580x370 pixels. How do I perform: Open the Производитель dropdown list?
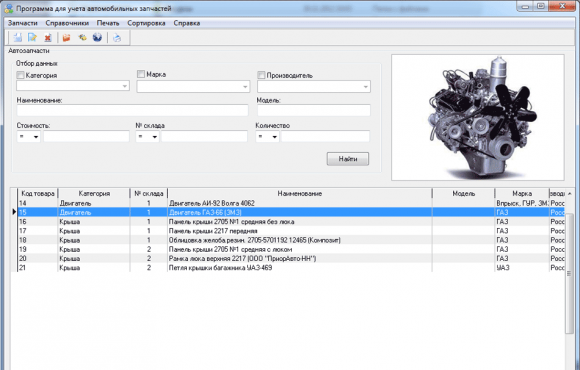click(314, 87)
